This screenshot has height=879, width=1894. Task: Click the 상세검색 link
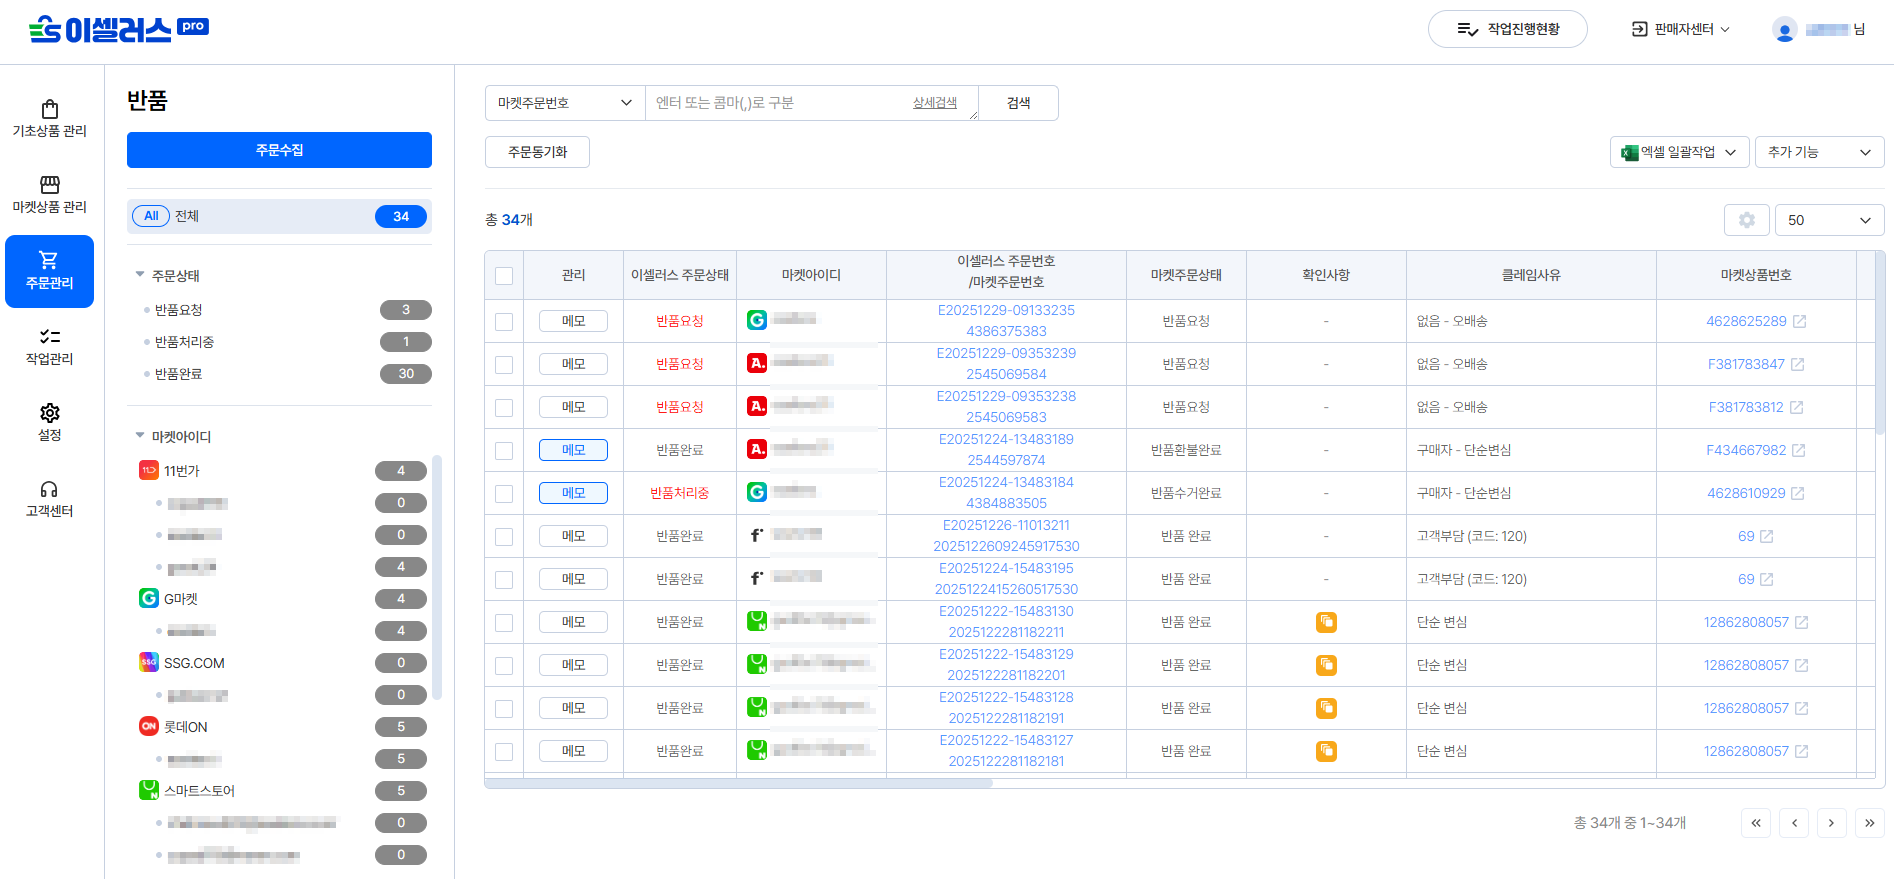coord(934,103)
